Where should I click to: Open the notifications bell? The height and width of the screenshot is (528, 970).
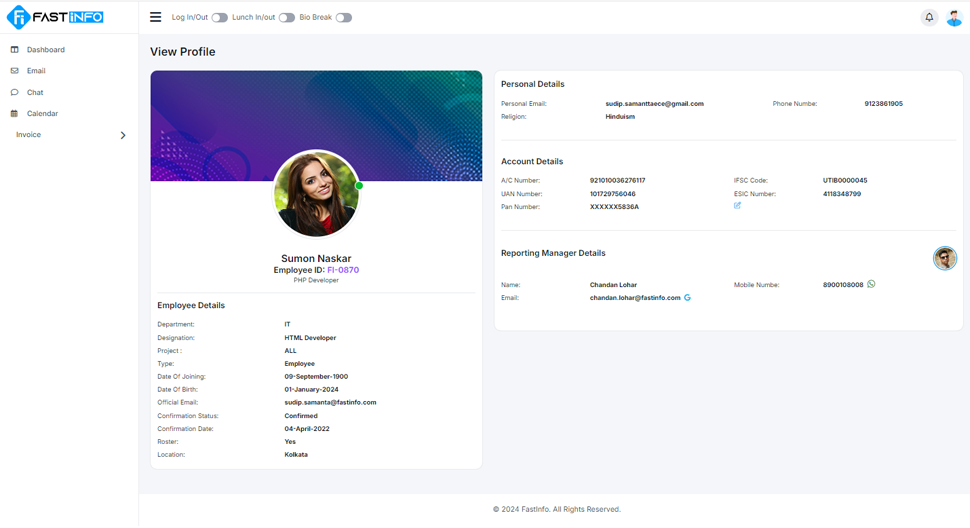coord(929,17)
